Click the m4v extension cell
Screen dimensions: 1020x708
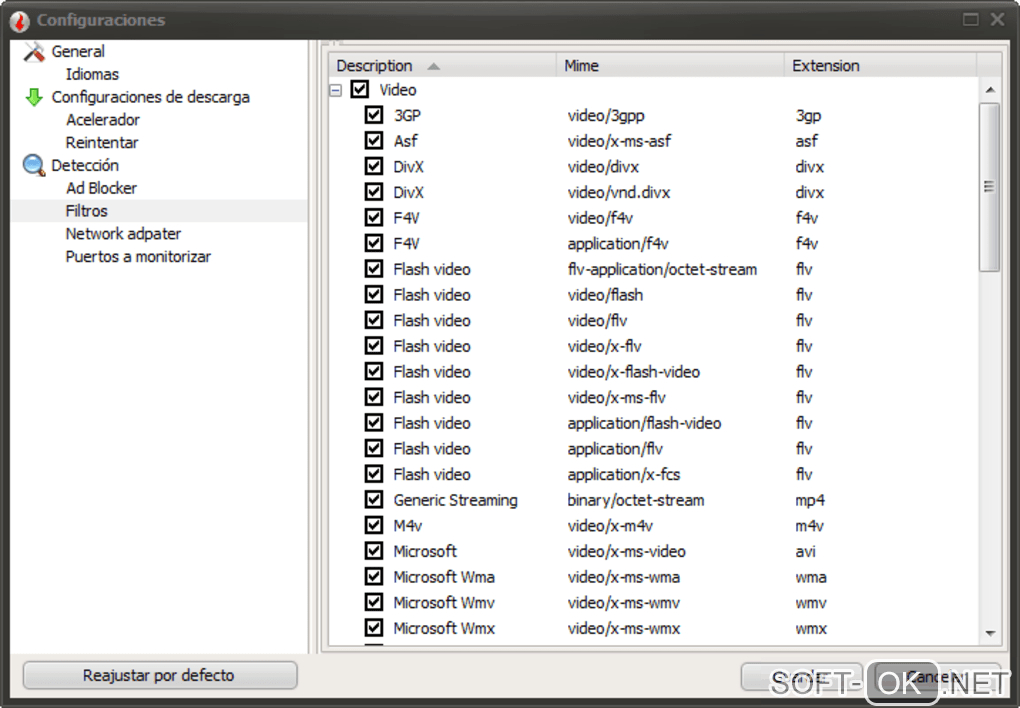point(810,526)
